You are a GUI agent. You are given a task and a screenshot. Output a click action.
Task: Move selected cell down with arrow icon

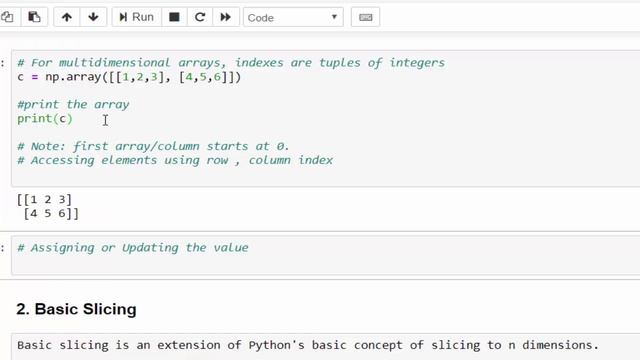(93, 17)
